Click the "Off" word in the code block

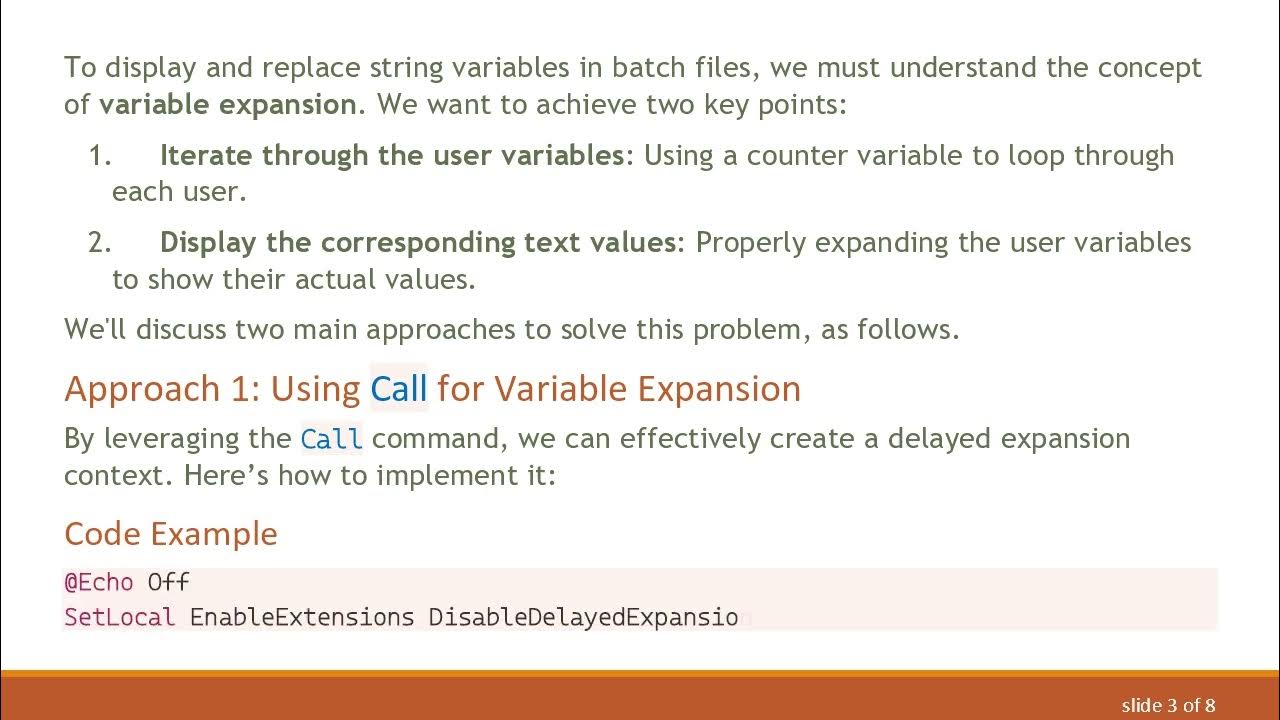[x=168, y=582]
